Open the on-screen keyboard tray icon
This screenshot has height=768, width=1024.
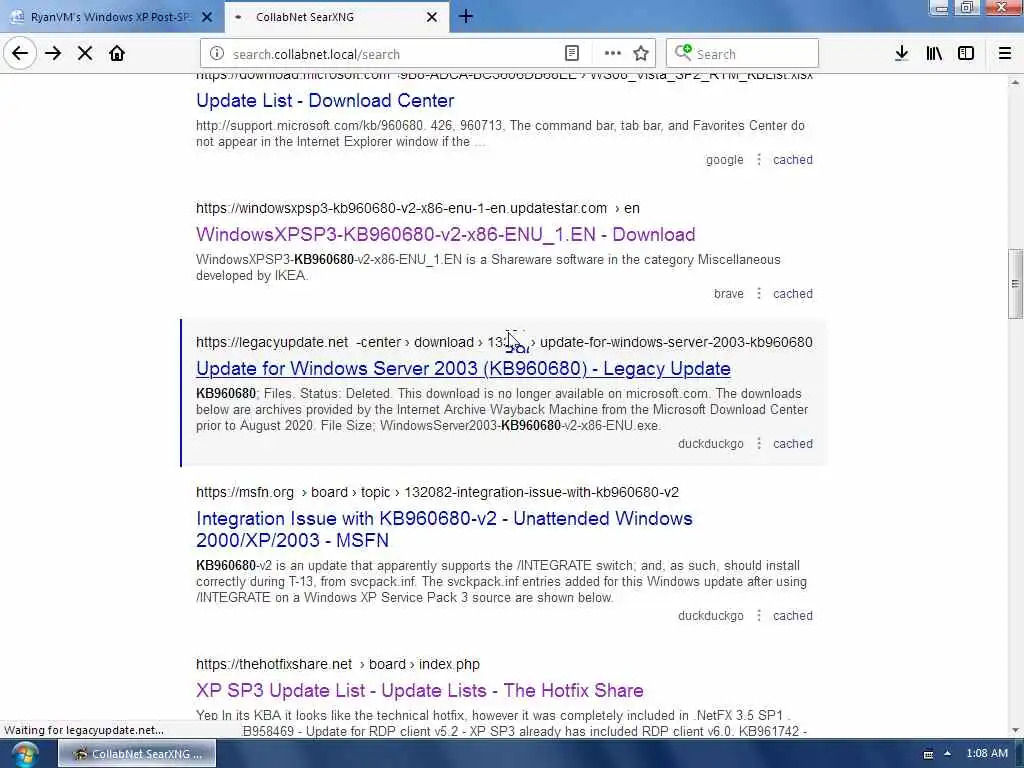[x=928, y=754]
